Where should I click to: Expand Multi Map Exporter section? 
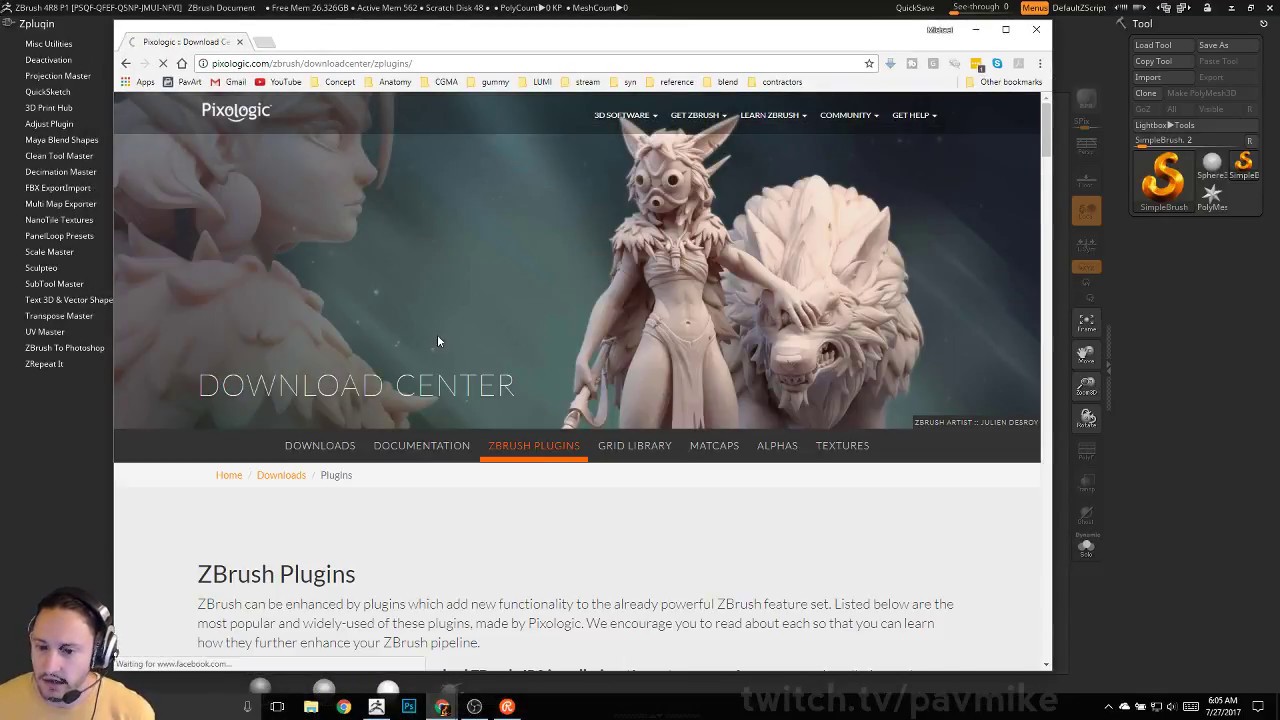click(61, 204)
